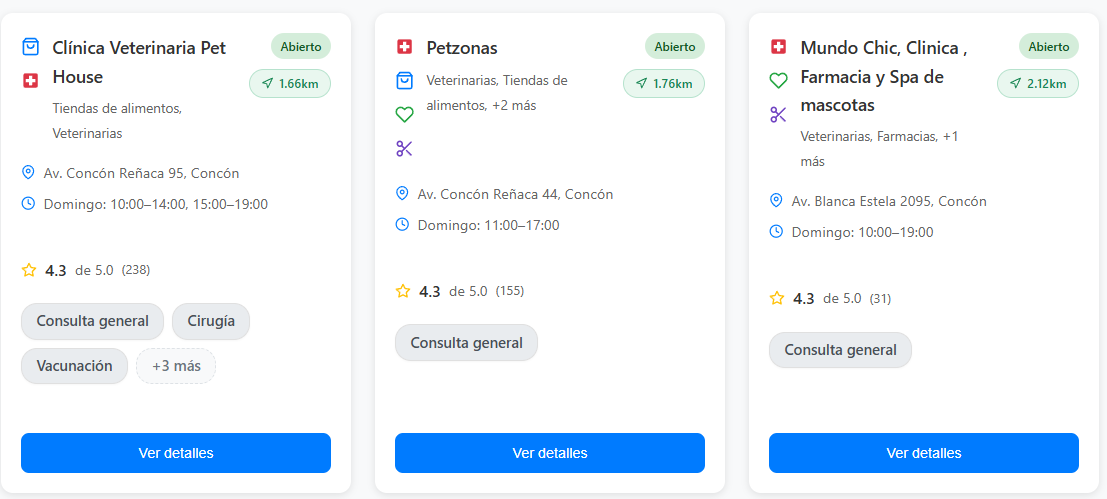Click the Petzonas clinic title
This screenshot has height=499, width=1107.
point(462,48)
